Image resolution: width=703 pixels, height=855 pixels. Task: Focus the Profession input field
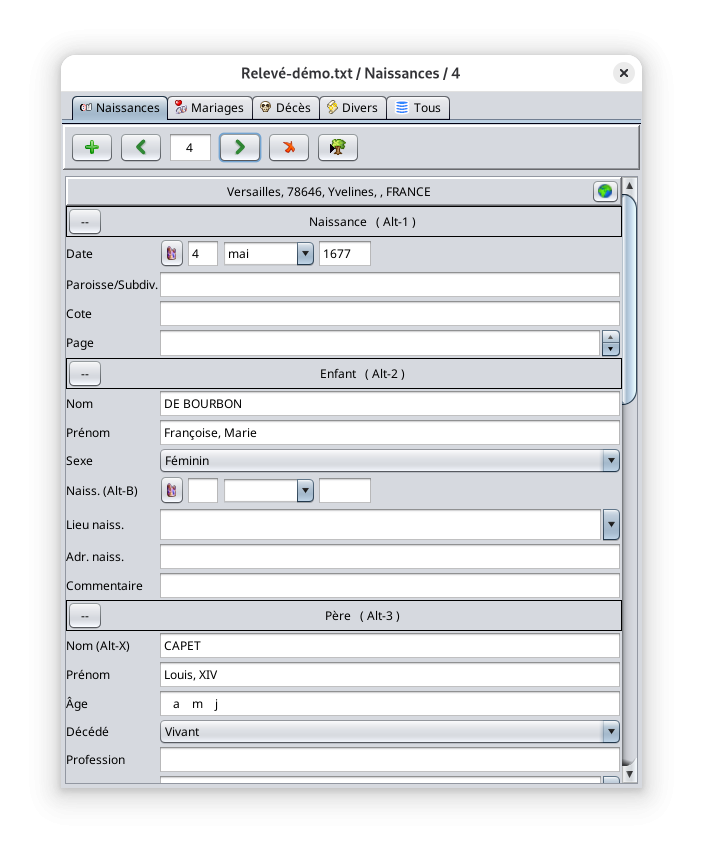[x=390, y=760]
